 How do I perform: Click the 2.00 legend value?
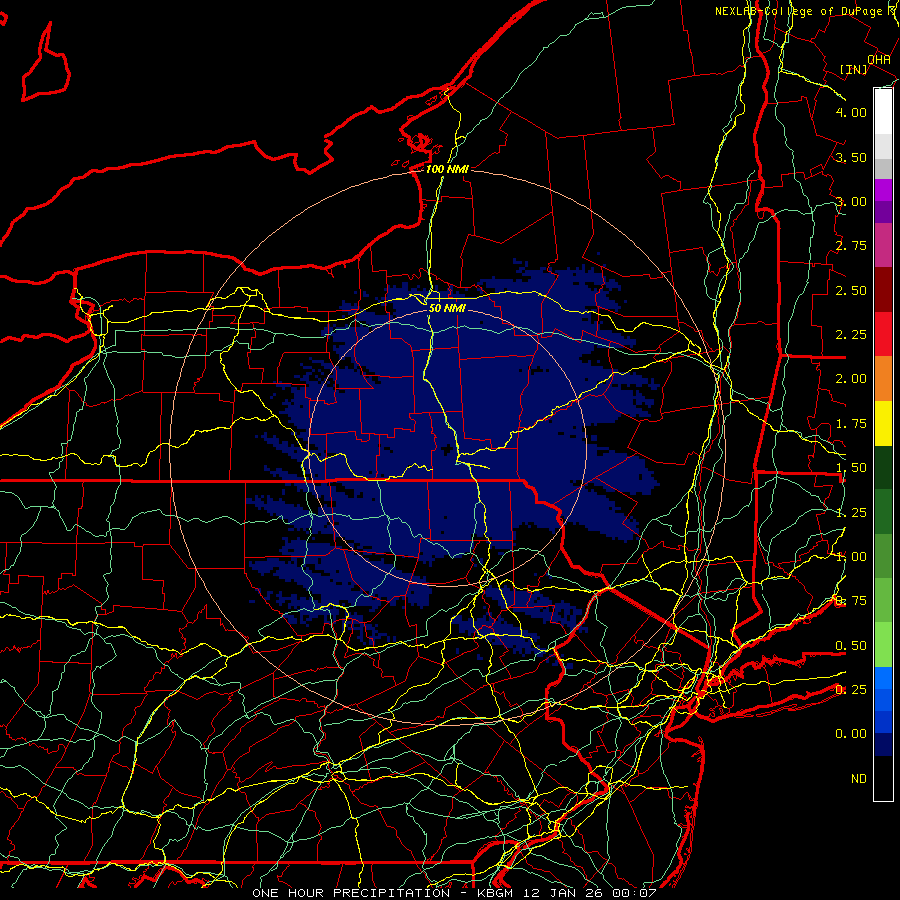click(x=851, y=379)
